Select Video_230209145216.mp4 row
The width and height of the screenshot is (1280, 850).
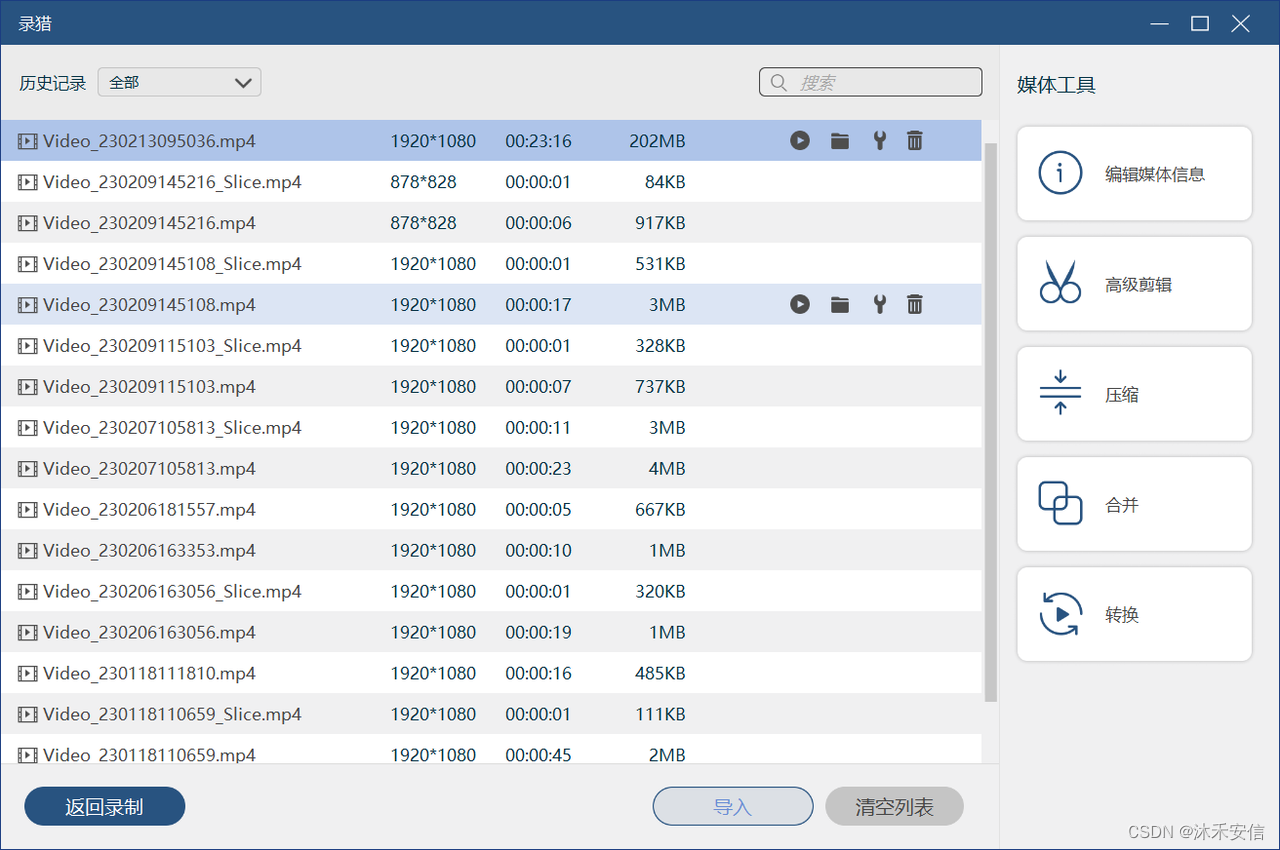[x=490, y=223]
